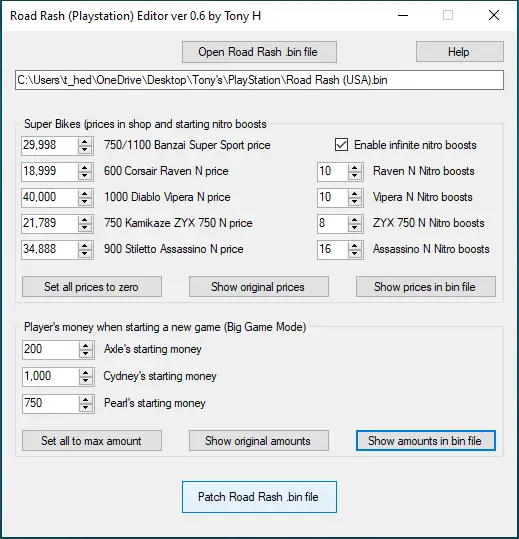Increase the Banzai Super Sport price
519x539 pixels.
[x=85, y=142]
